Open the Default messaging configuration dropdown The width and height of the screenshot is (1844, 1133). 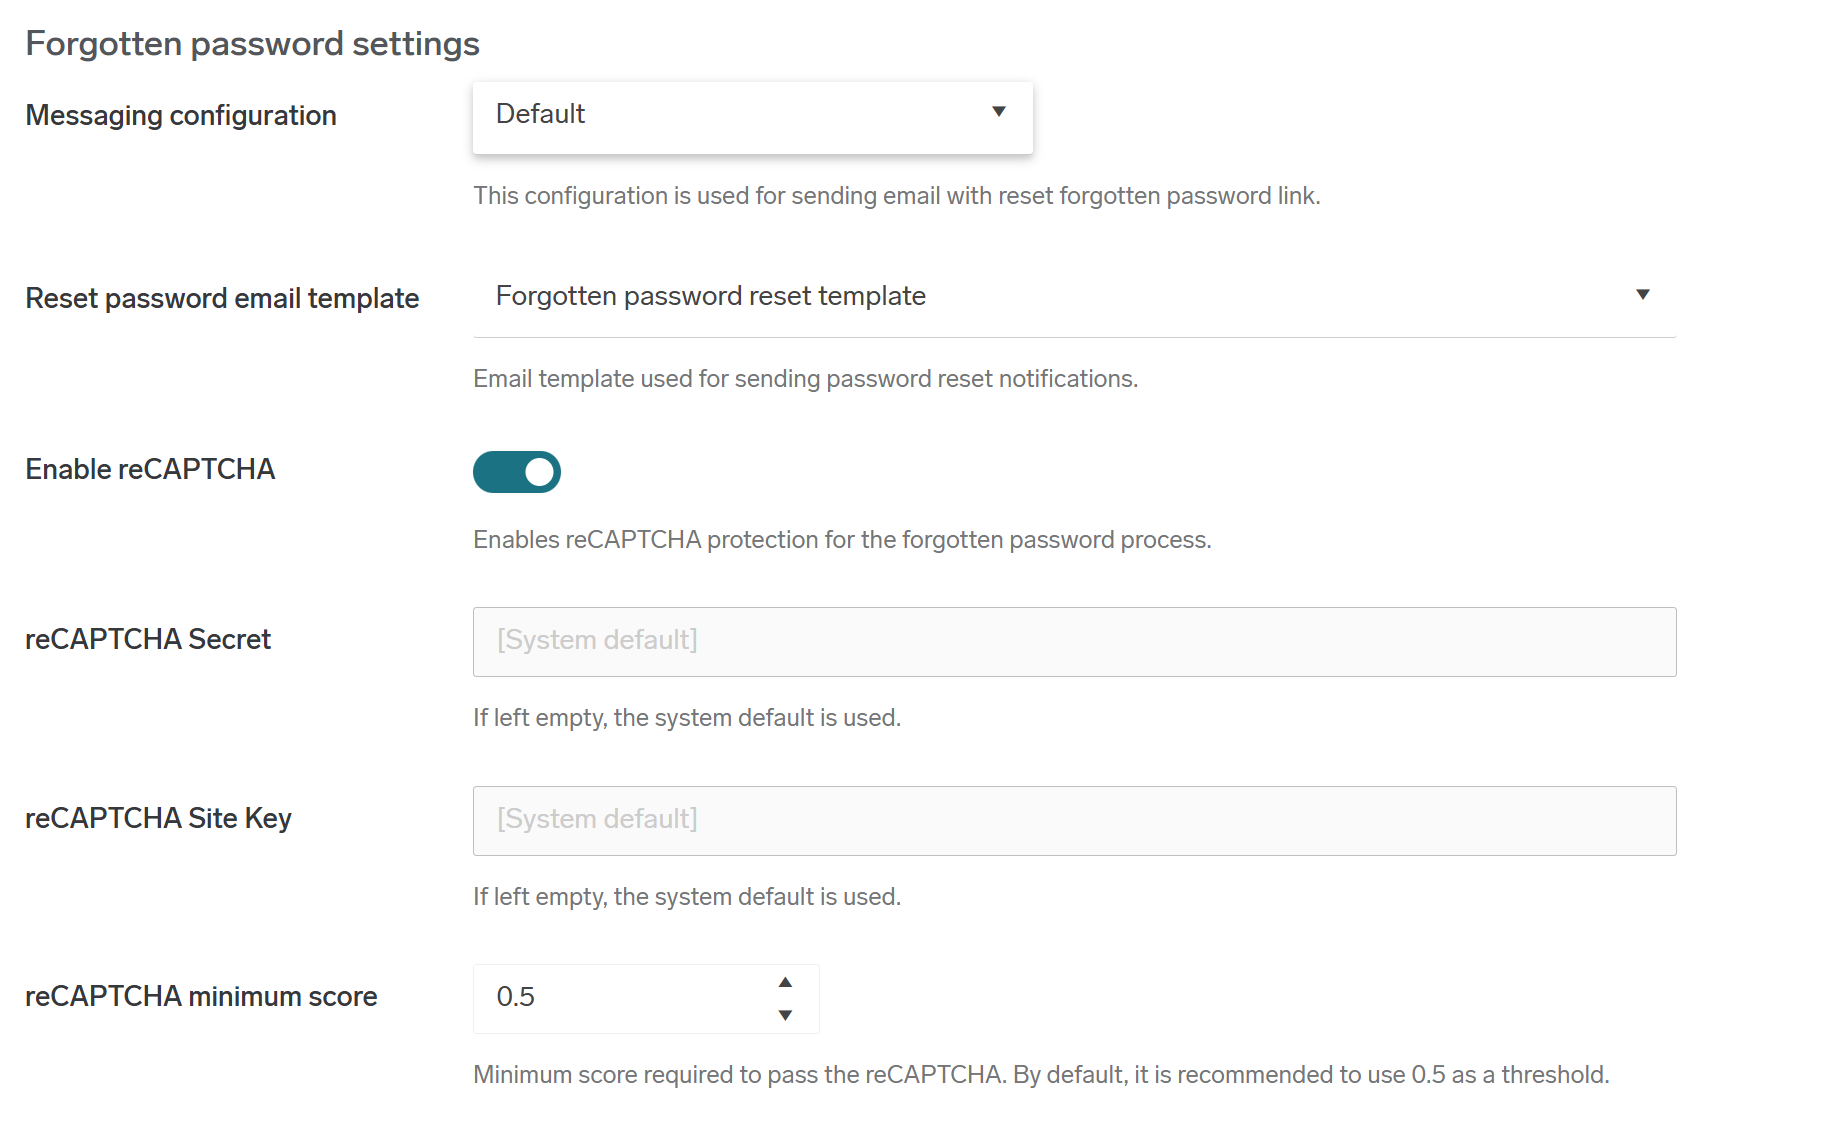coord(752,116)
